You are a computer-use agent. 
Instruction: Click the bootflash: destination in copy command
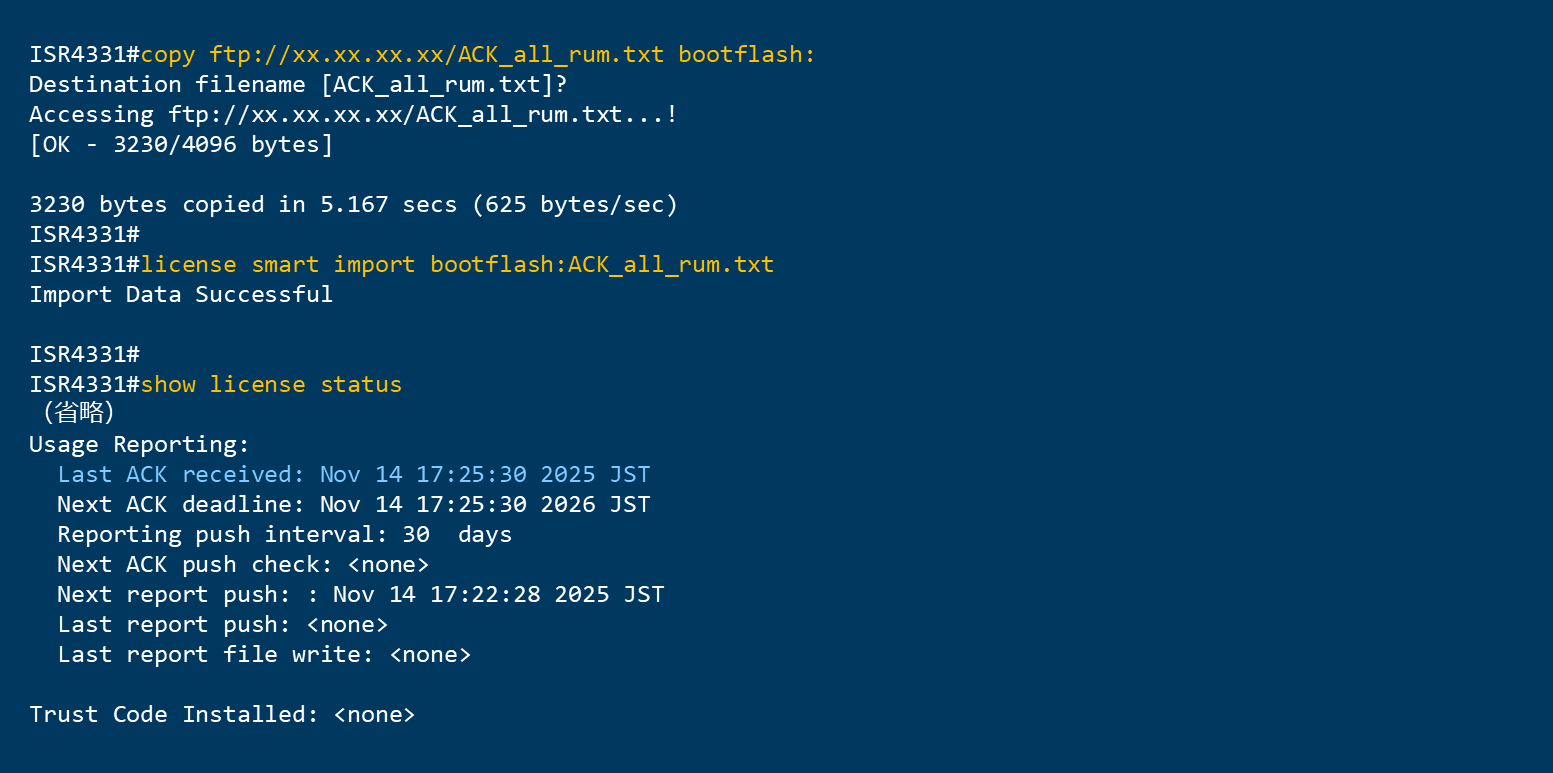747,54
